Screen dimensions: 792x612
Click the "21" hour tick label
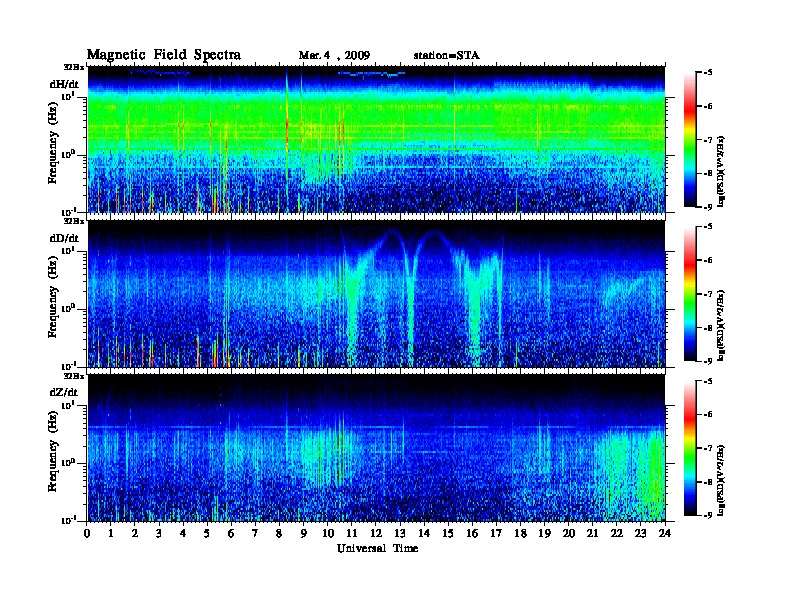coord(593,533)
